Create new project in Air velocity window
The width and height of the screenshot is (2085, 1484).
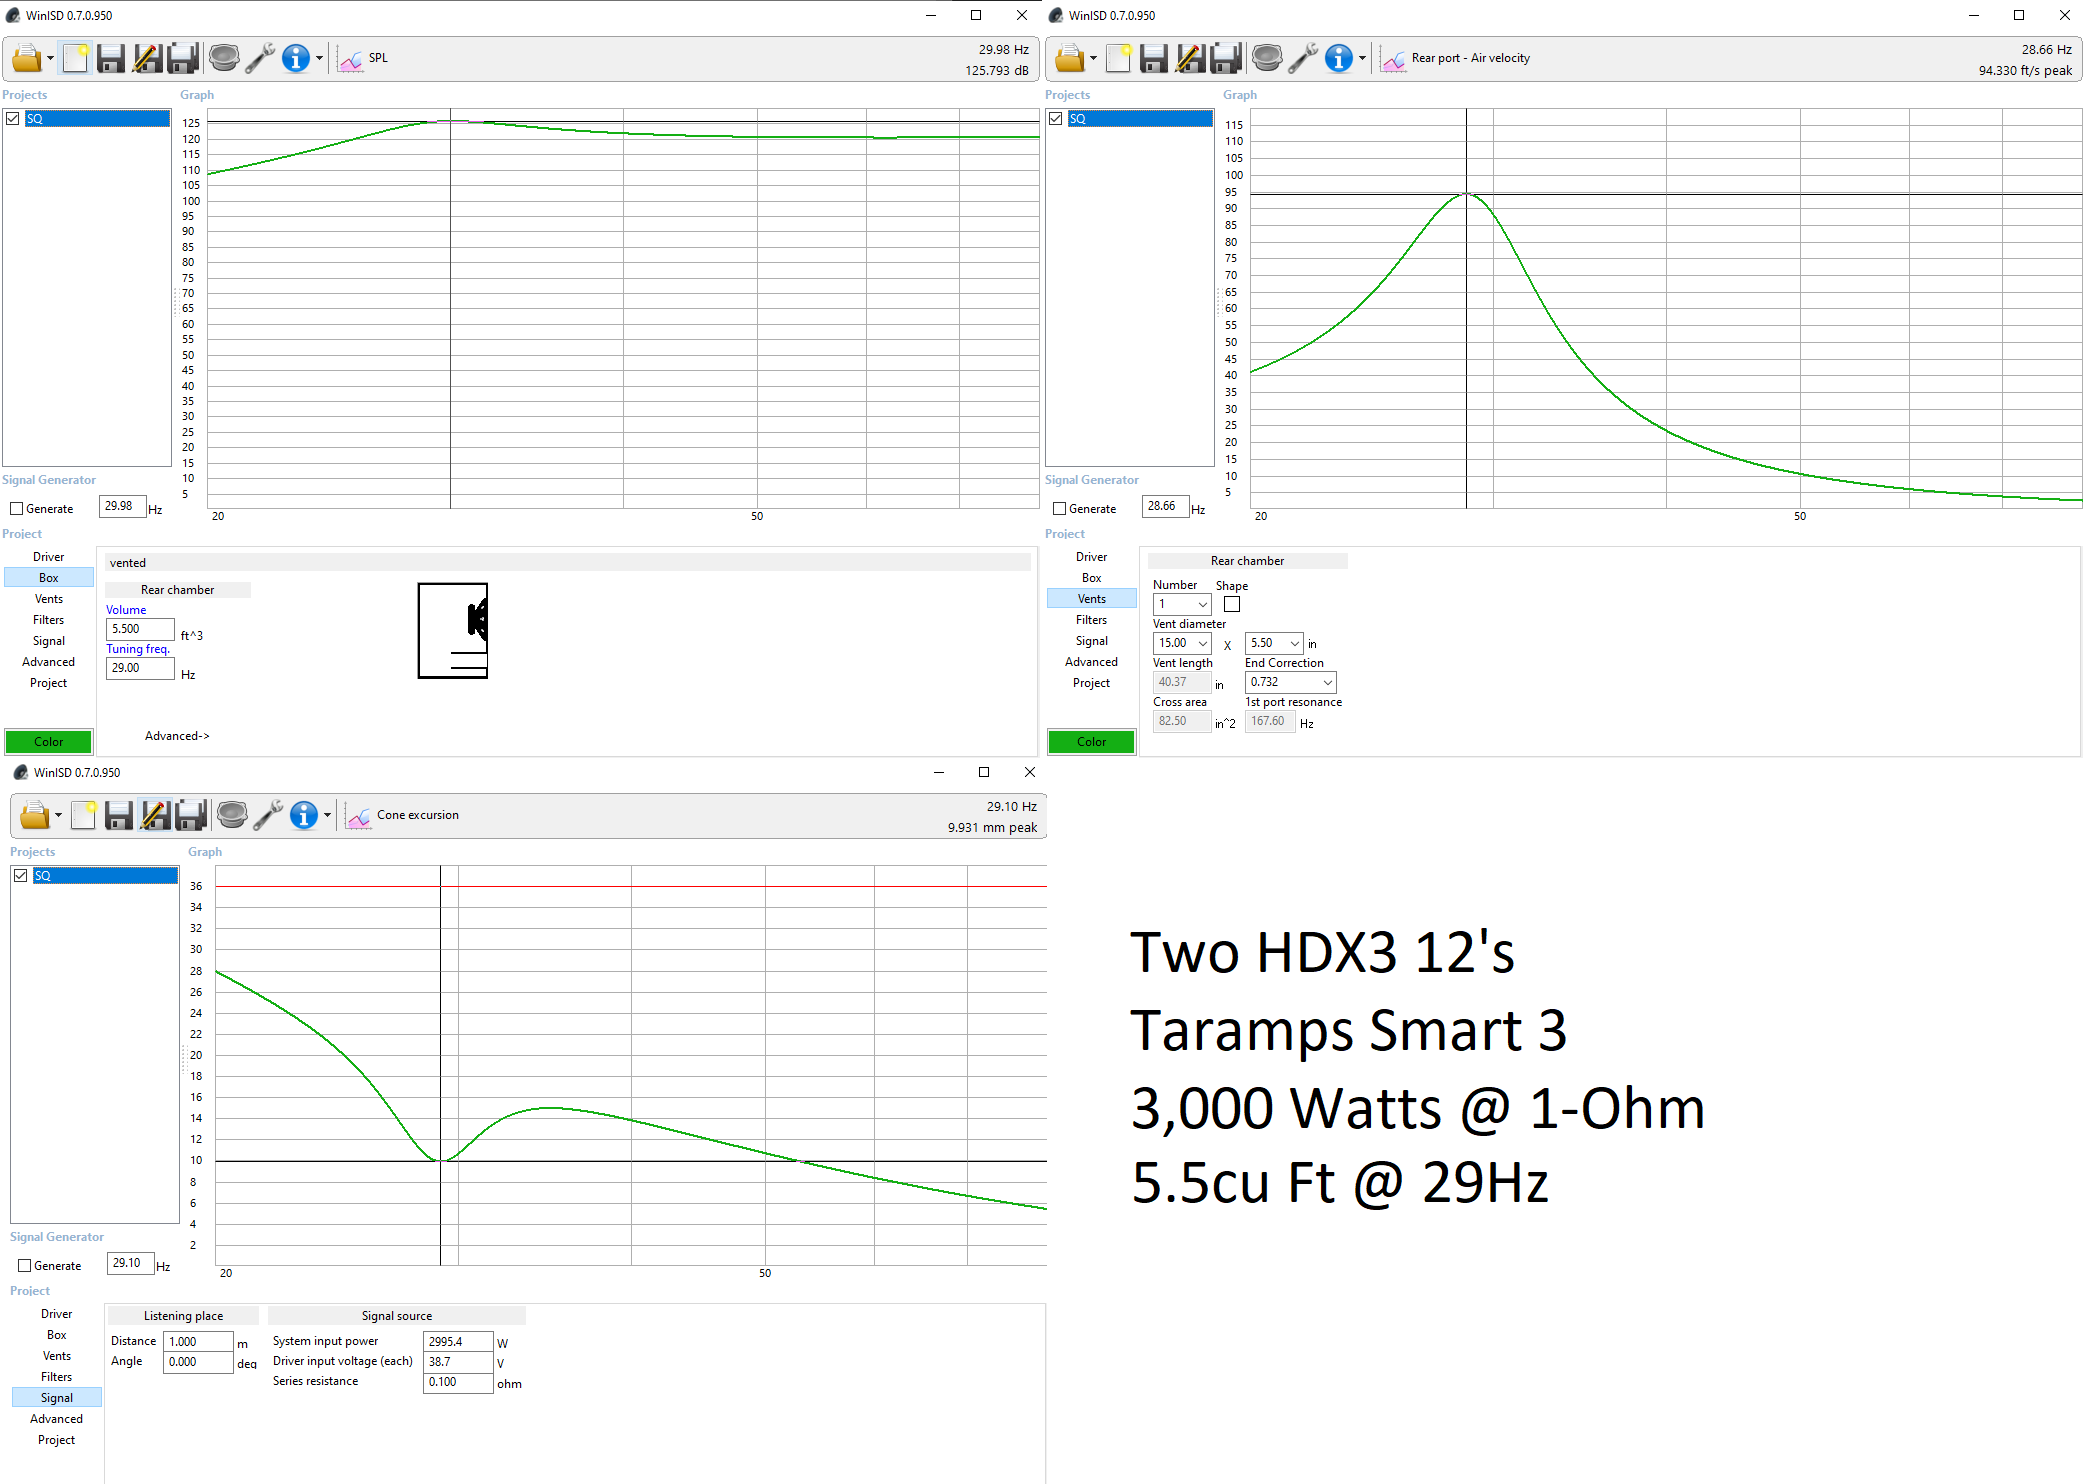(x=1119, y=58)
